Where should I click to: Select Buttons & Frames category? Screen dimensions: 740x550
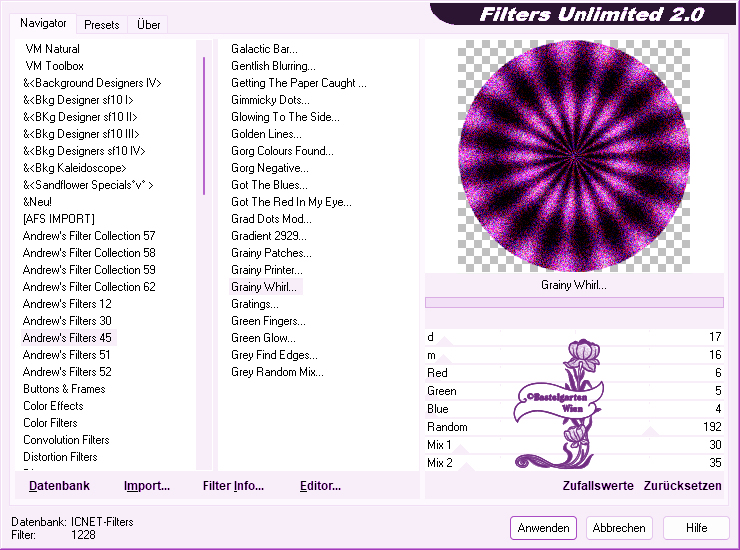(x=64, y=389)
